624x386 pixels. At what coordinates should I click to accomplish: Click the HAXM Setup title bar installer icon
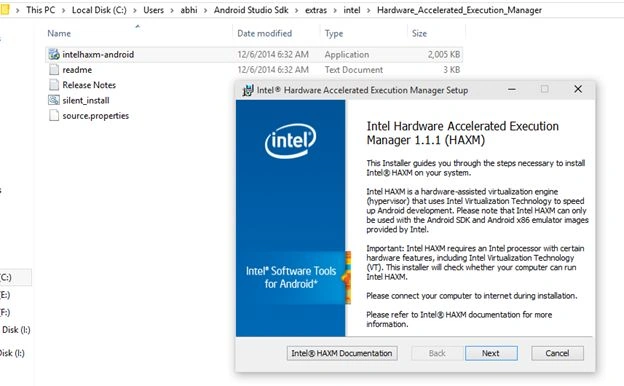(248, 90)
